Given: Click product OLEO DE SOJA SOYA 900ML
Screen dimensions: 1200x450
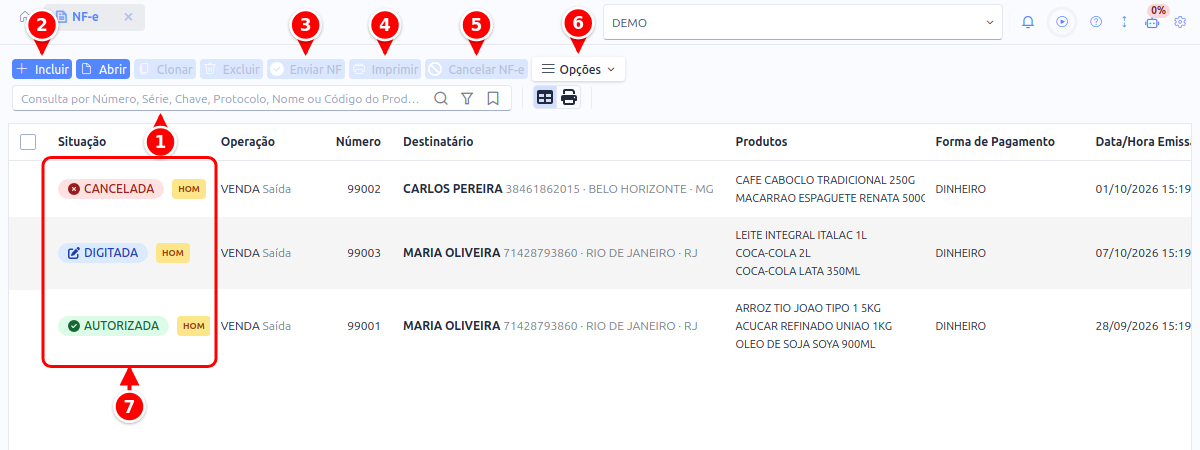Looking at the screenshot, I should 805,344.
